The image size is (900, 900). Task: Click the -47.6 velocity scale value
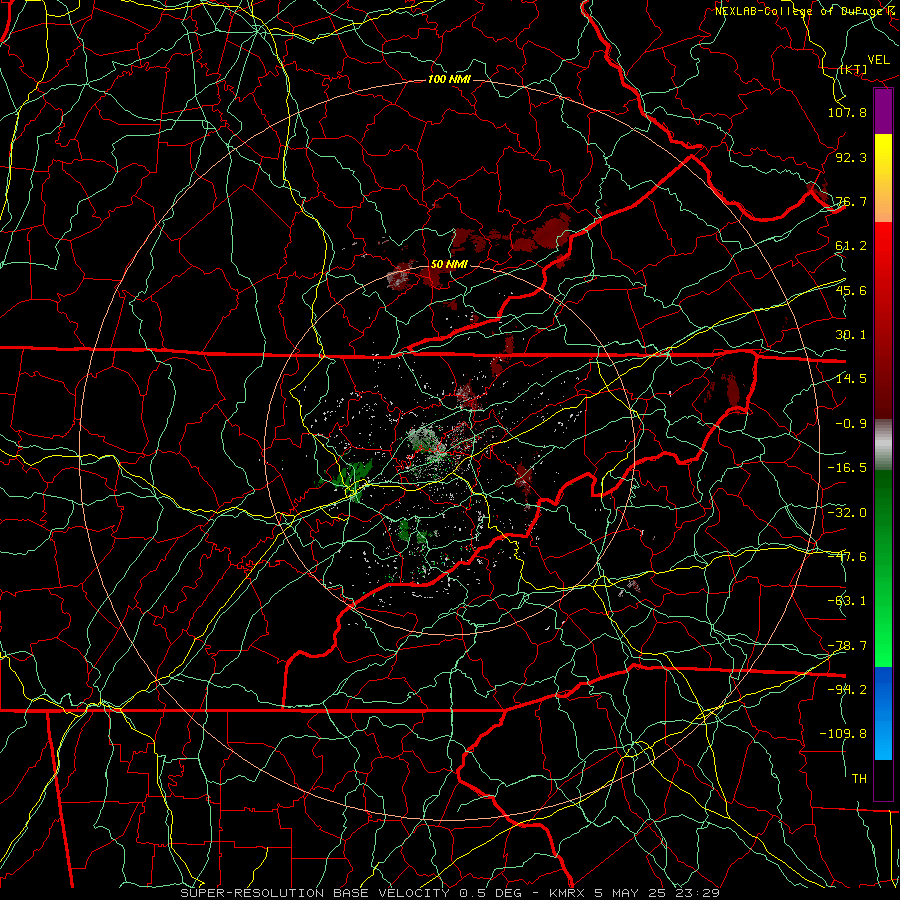(847, 557)
